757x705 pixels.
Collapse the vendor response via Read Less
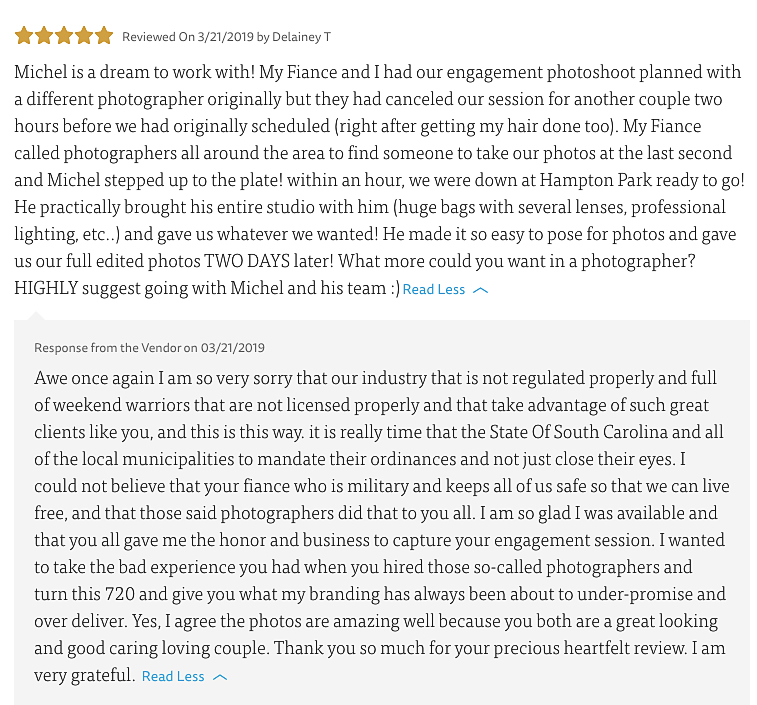tap(173, 676)
